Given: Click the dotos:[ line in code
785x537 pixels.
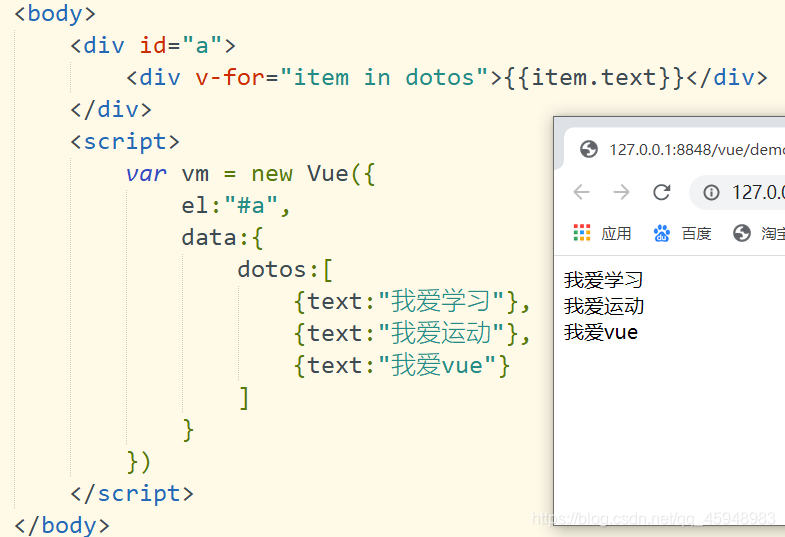Looking at the screenshot, I should [x=285, y=270].
